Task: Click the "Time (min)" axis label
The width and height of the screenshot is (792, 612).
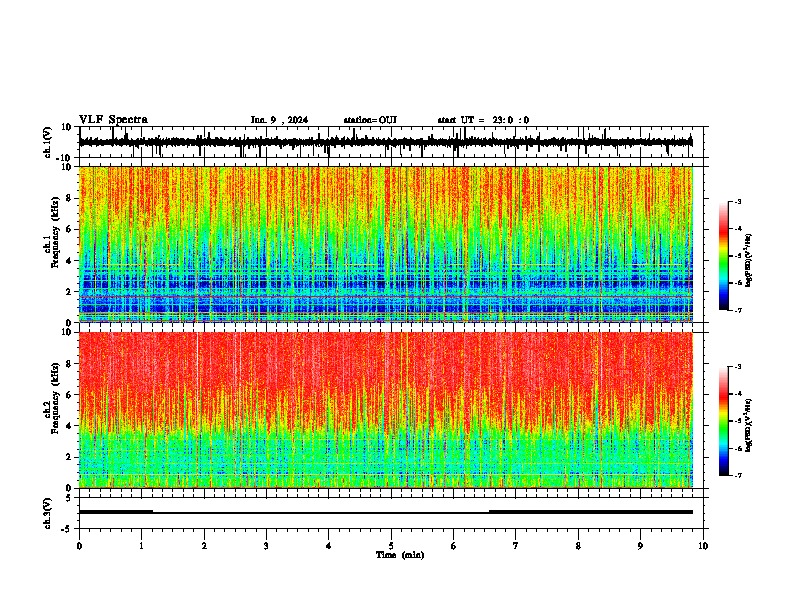Action: click(400, 555)
